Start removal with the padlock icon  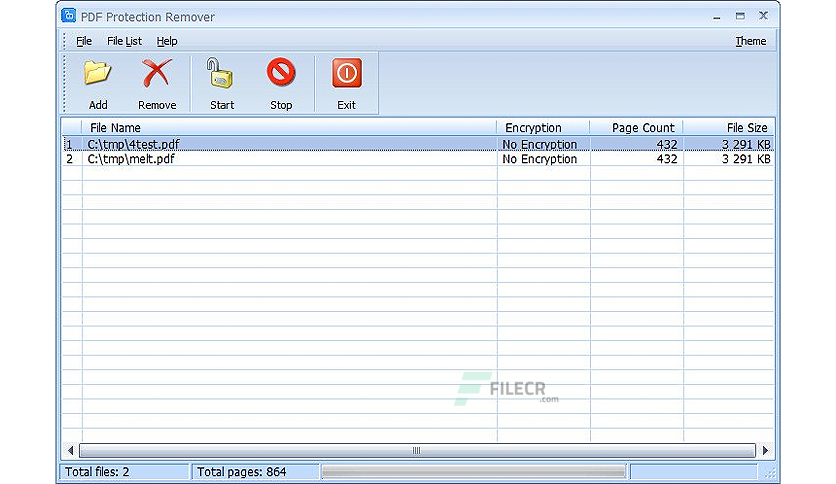coord(221,73)
